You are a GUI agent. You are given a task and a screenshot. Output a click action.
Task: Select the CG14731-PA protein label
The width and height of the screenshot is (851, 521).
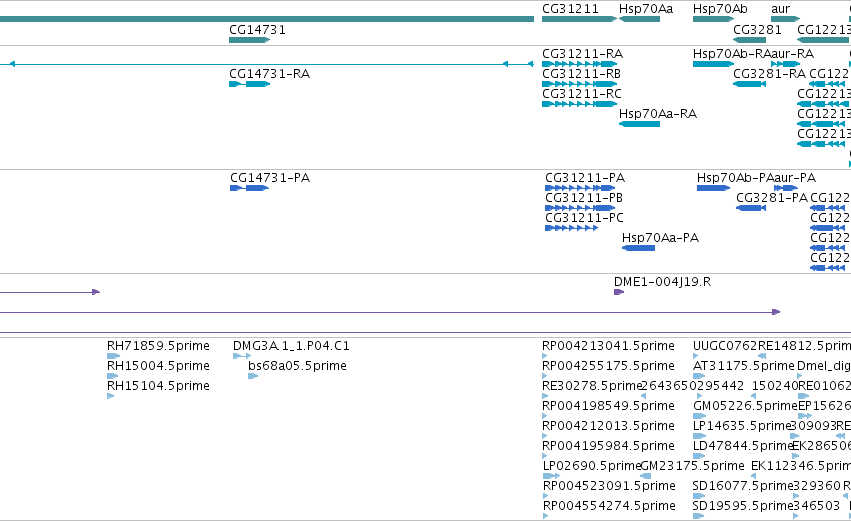tap(270, 178)
